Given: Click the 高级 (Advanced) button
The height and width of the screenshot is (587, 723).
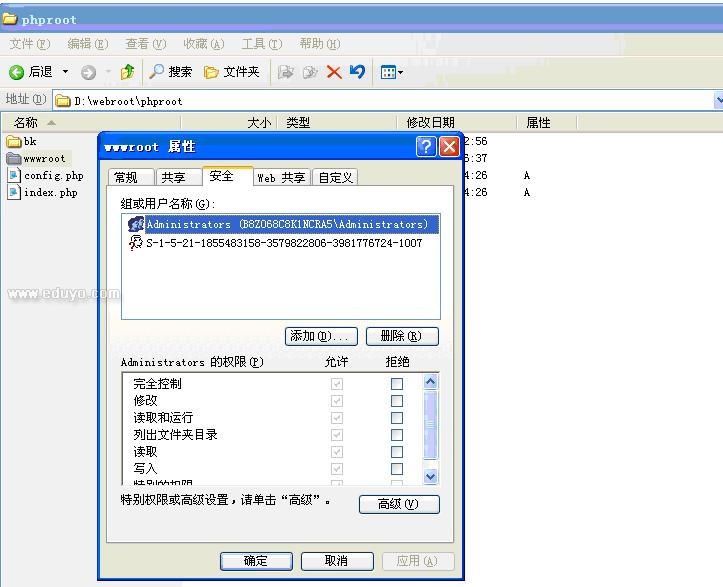Looking at the screenshot, I should 399,504.
